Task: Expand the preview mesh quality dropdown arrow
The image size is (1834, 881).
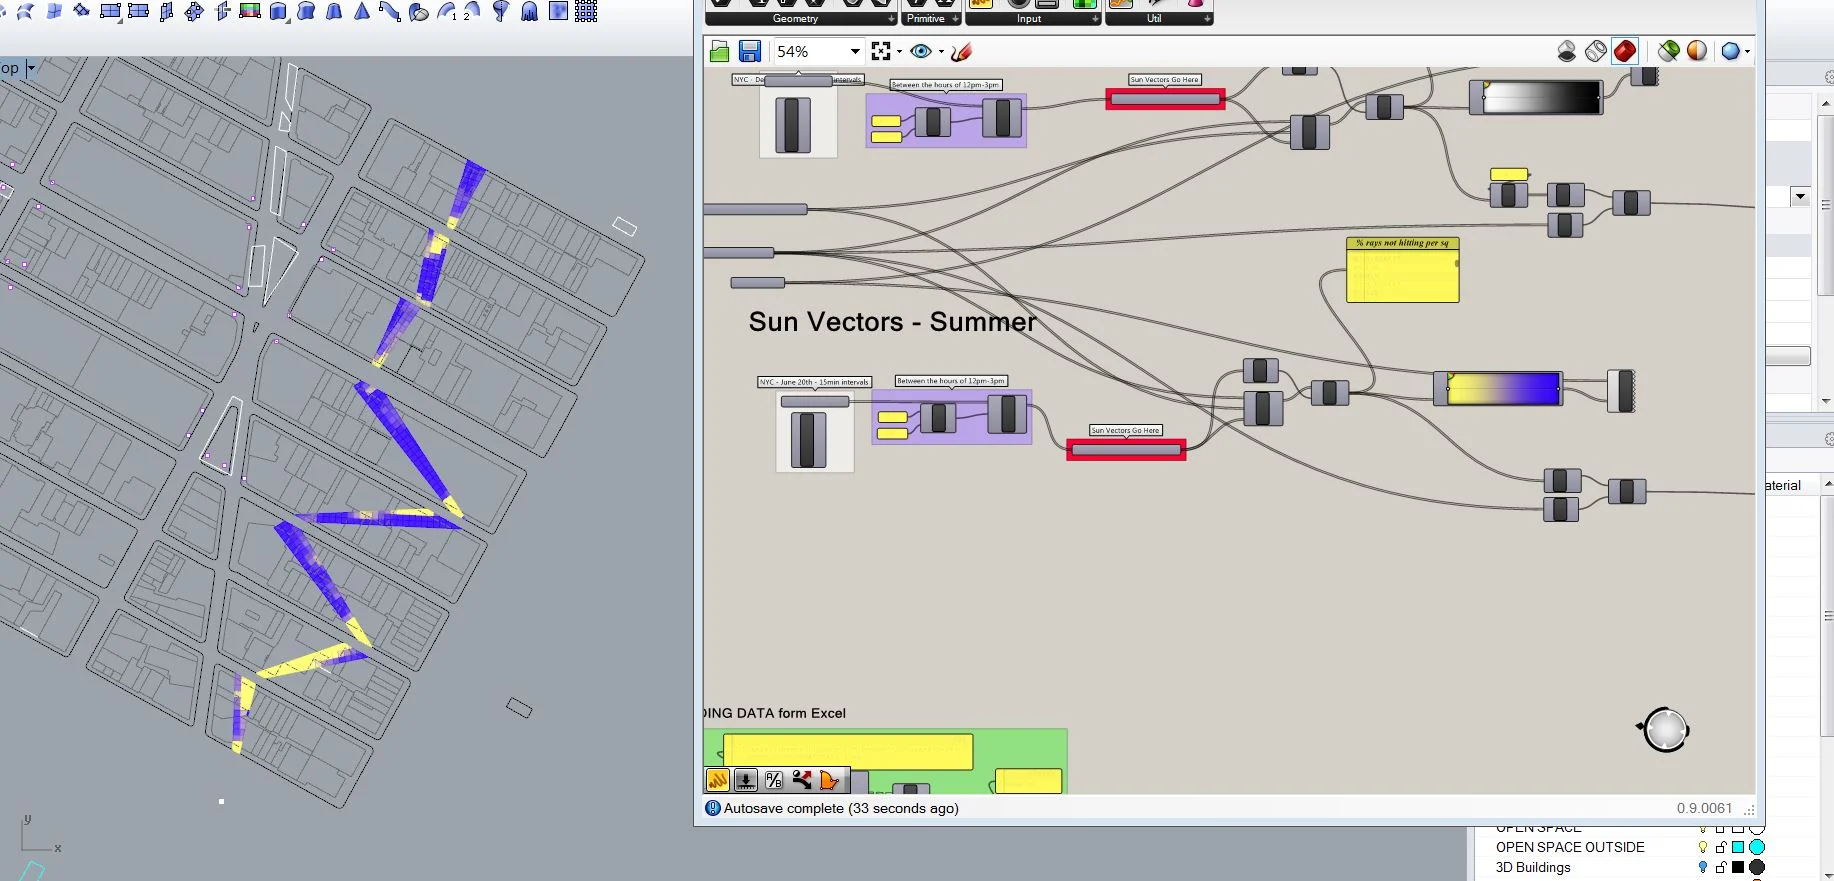Action: [1747, 51]
